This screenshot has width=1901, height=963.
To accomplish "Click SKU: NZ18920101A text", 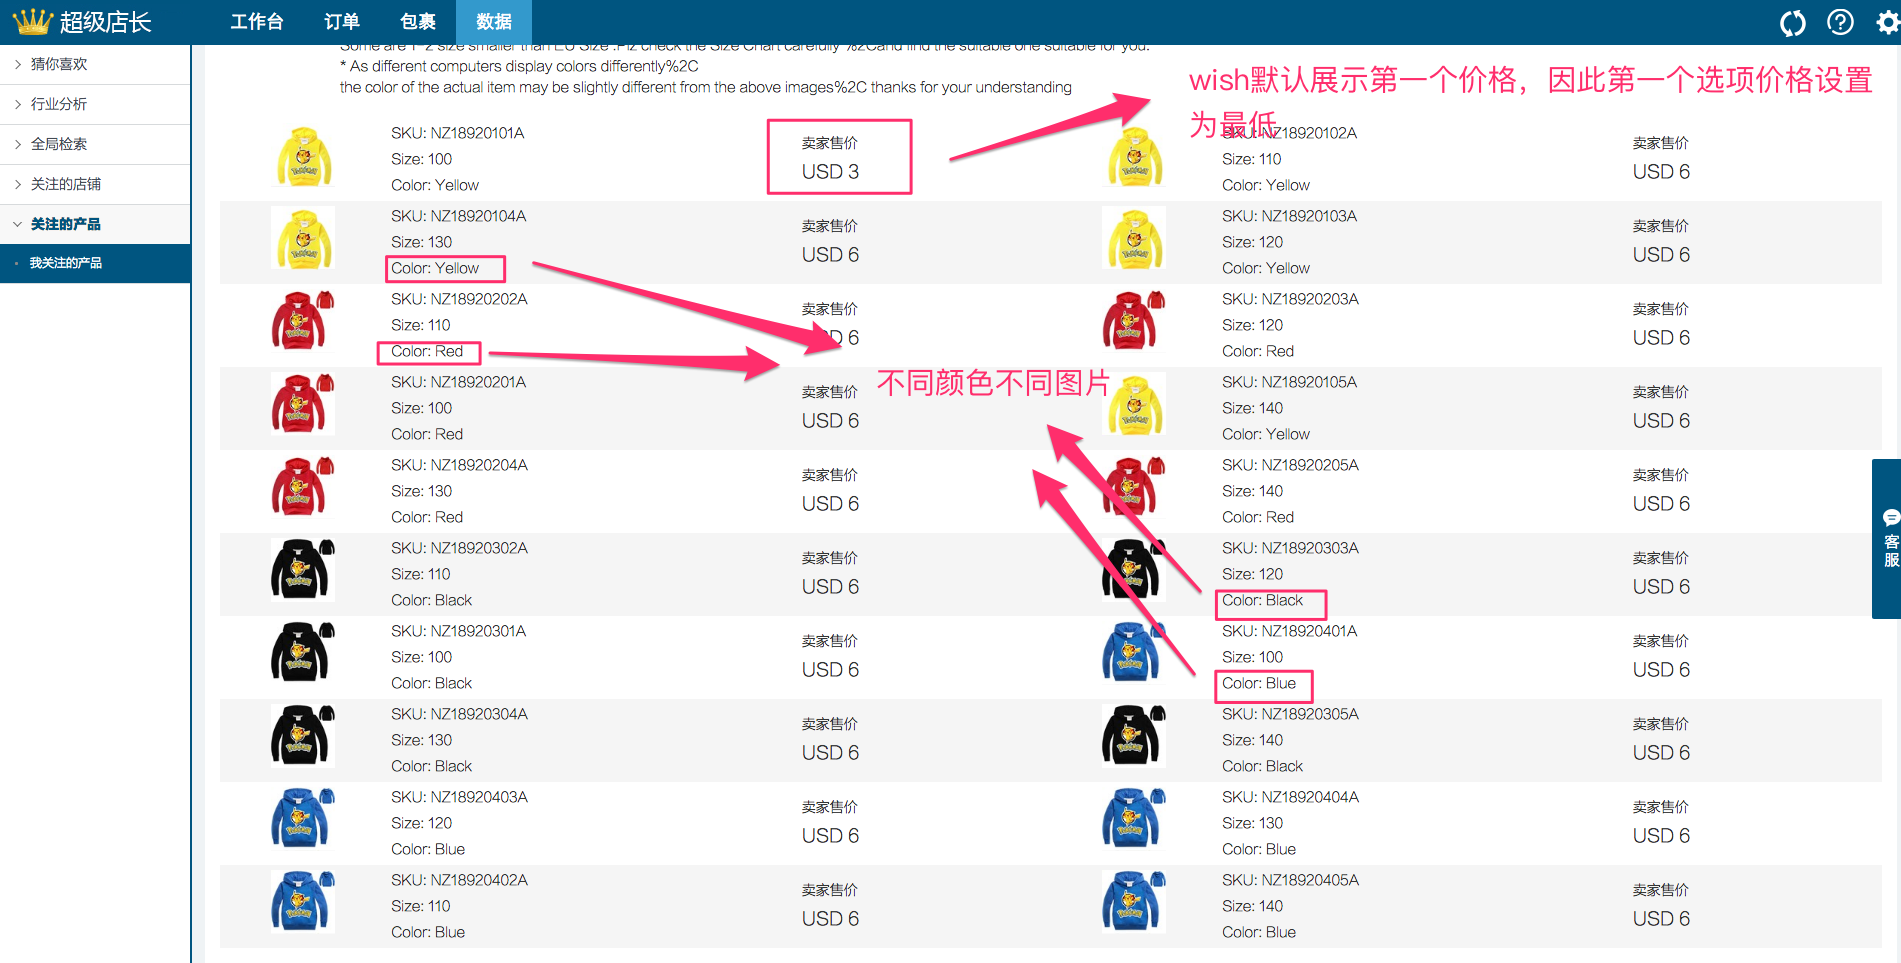I will coord(458,133).
